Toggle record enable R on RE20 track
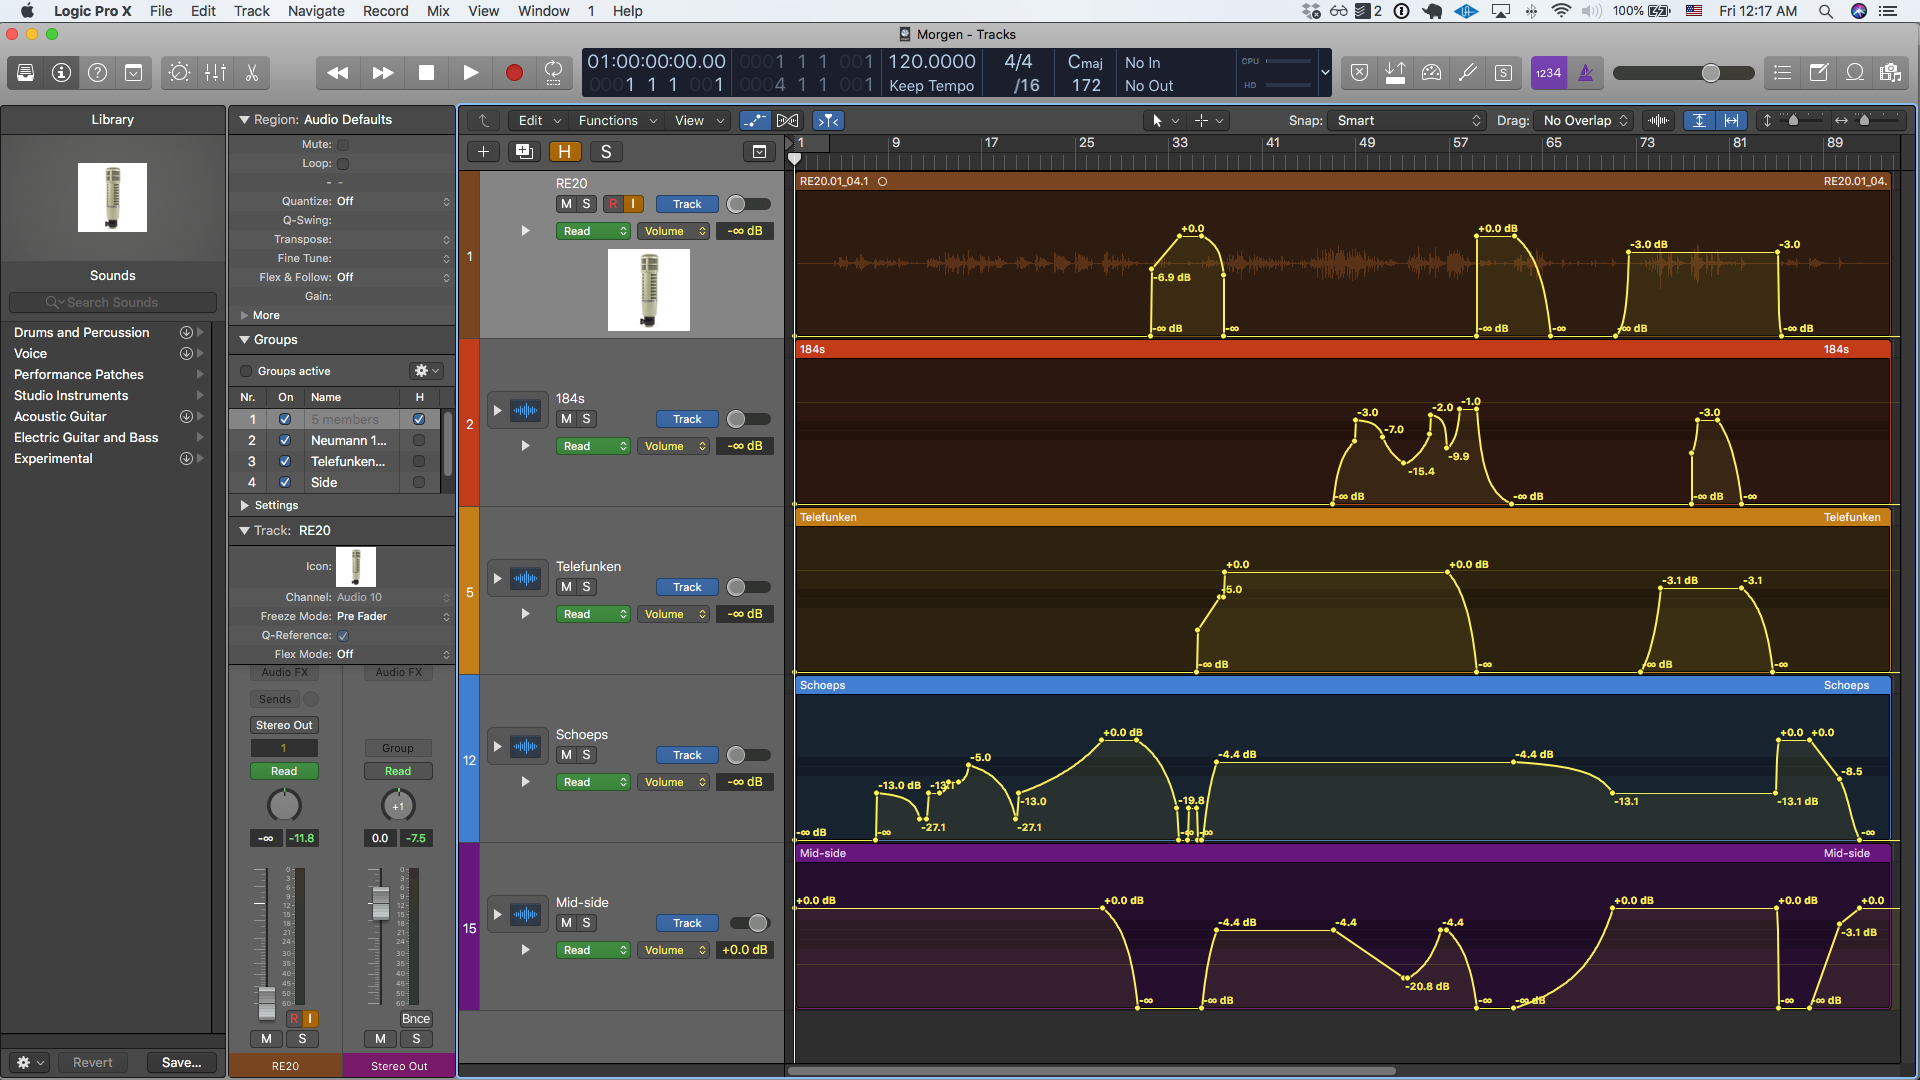 click(x=613, y=204)
